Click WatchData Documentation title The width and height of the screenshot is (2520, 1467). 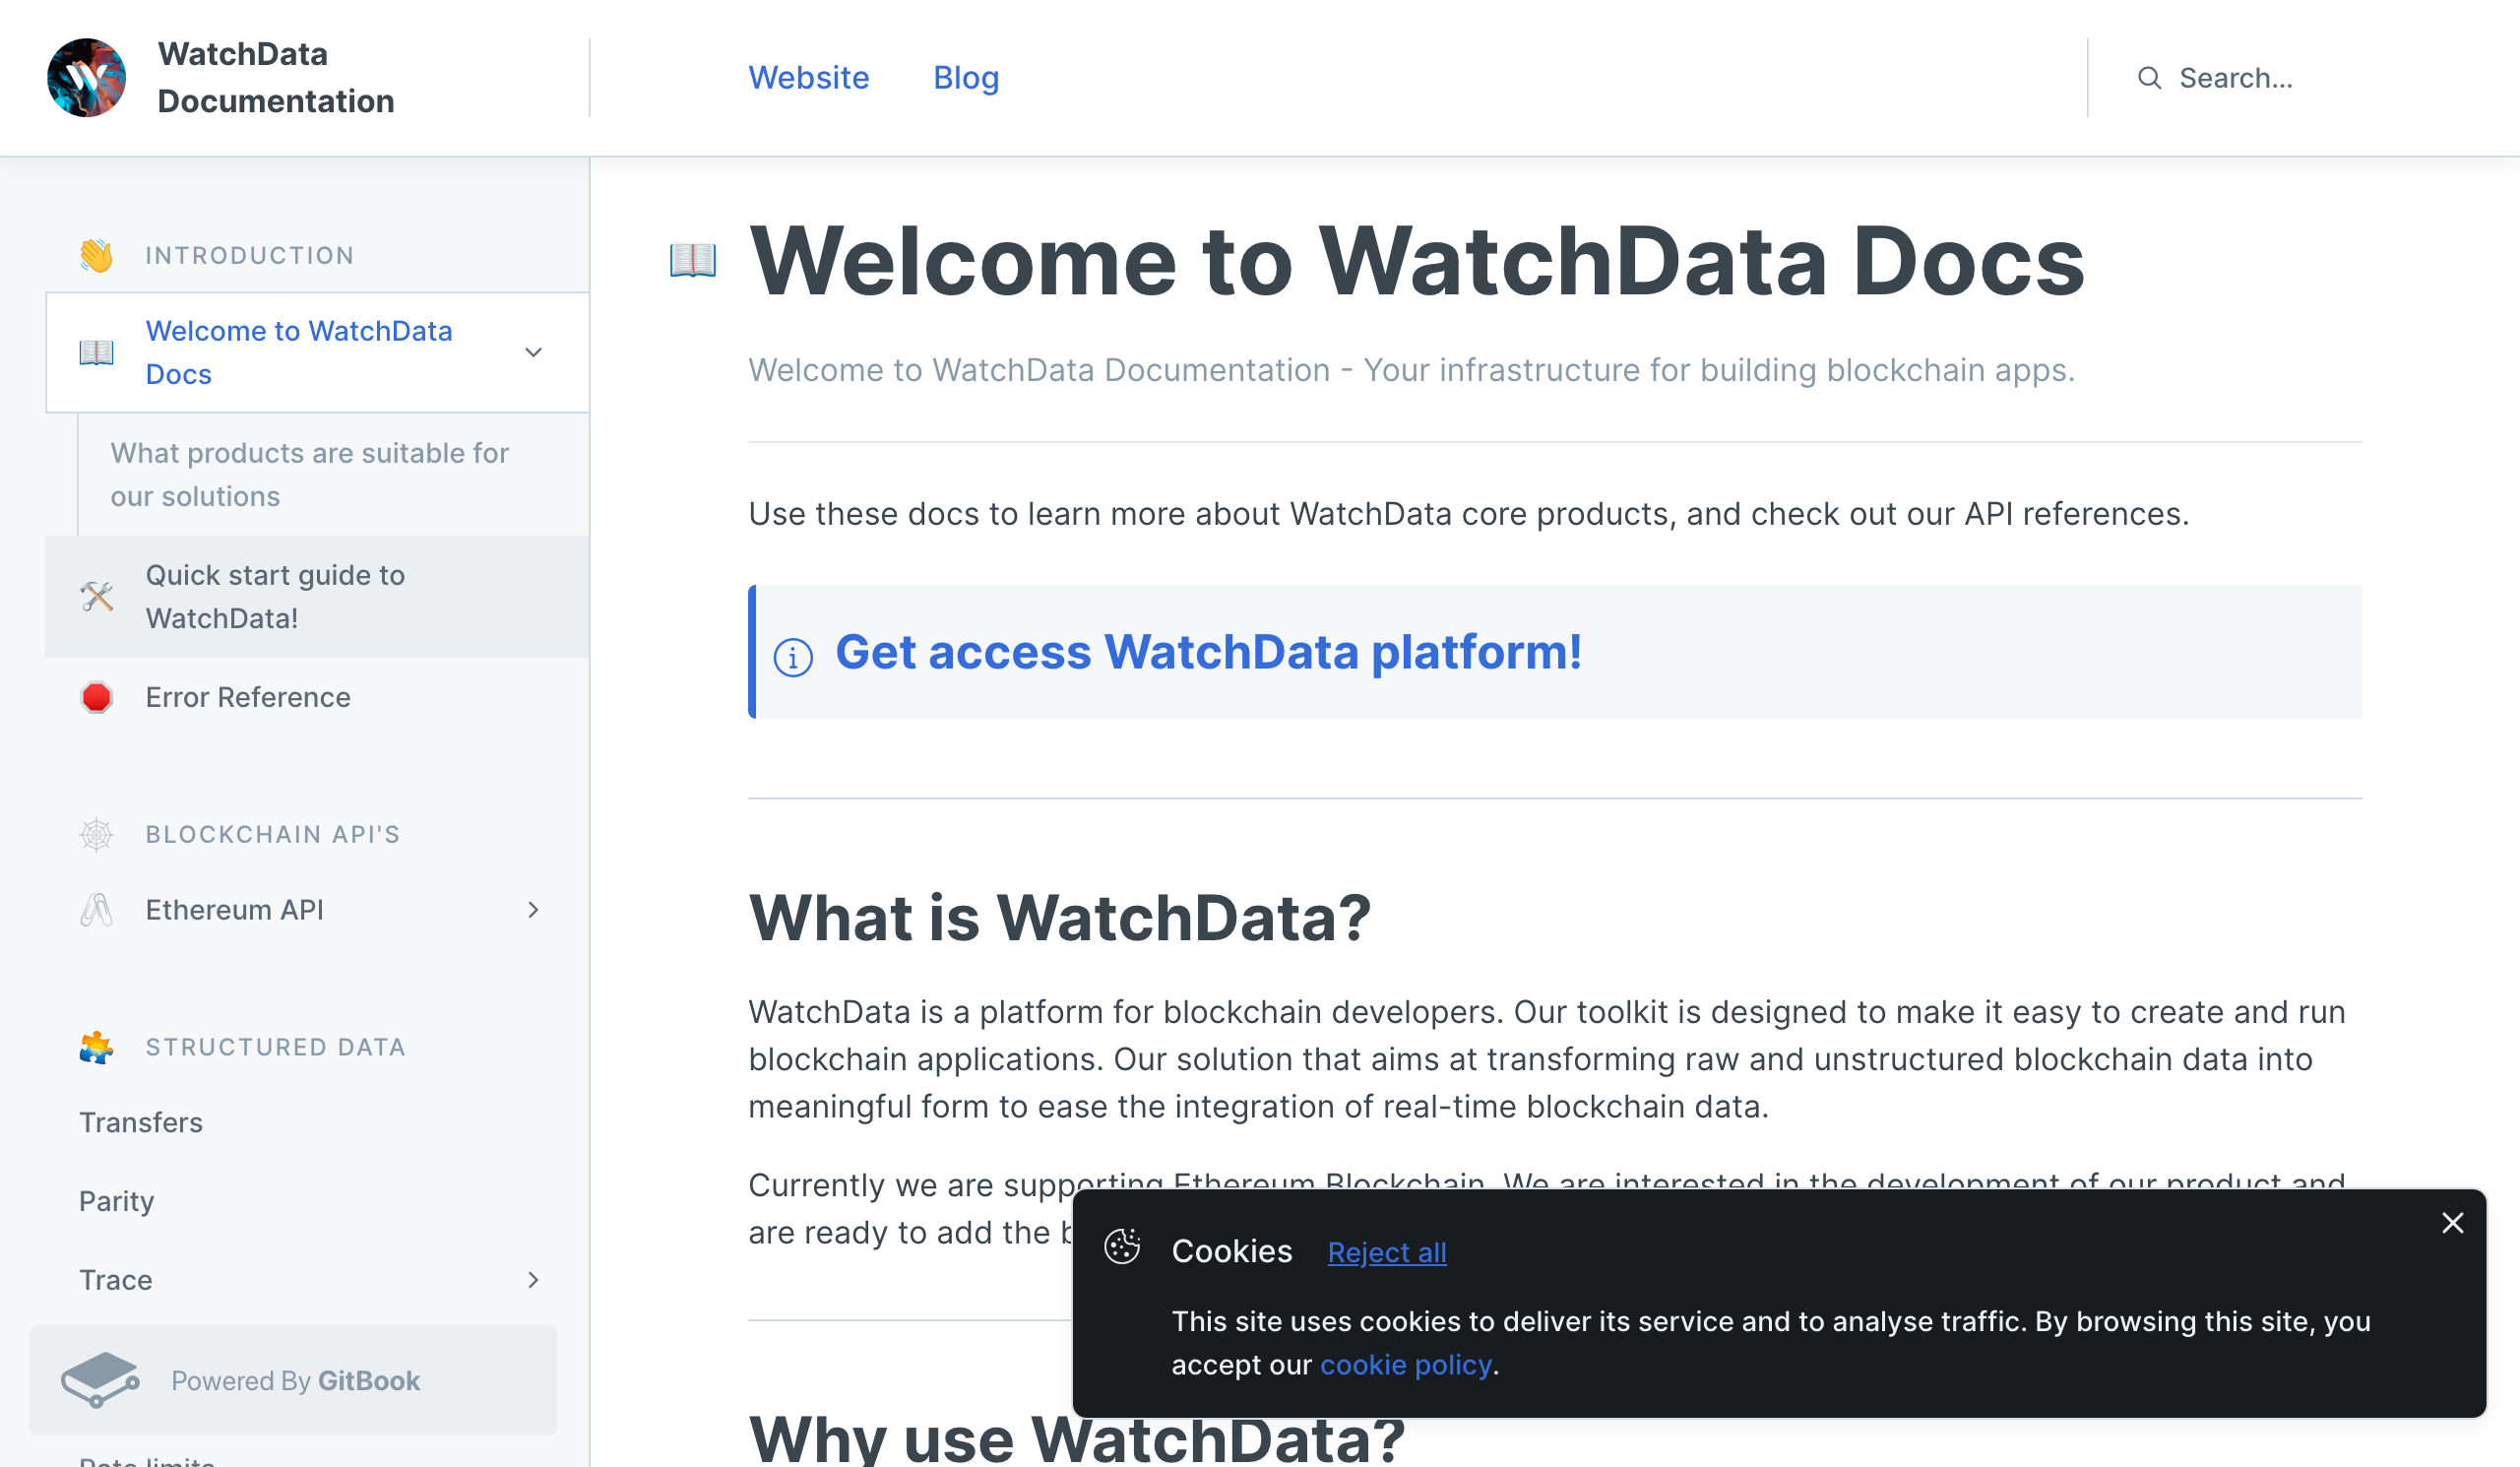tap(276, 78)
